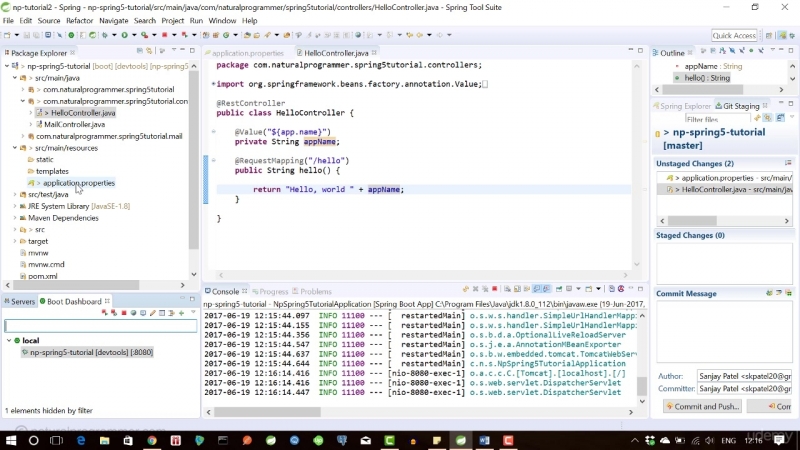Select application.properties in Package Explorer

[x=79, y=183]
